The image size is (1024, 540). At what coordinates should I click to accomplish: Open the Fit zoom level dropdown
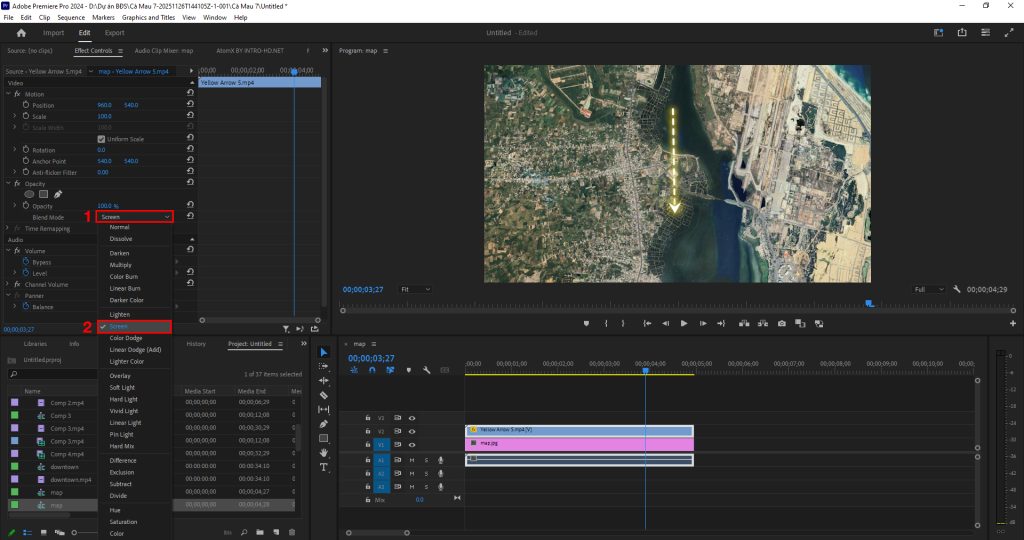point(416,289)
